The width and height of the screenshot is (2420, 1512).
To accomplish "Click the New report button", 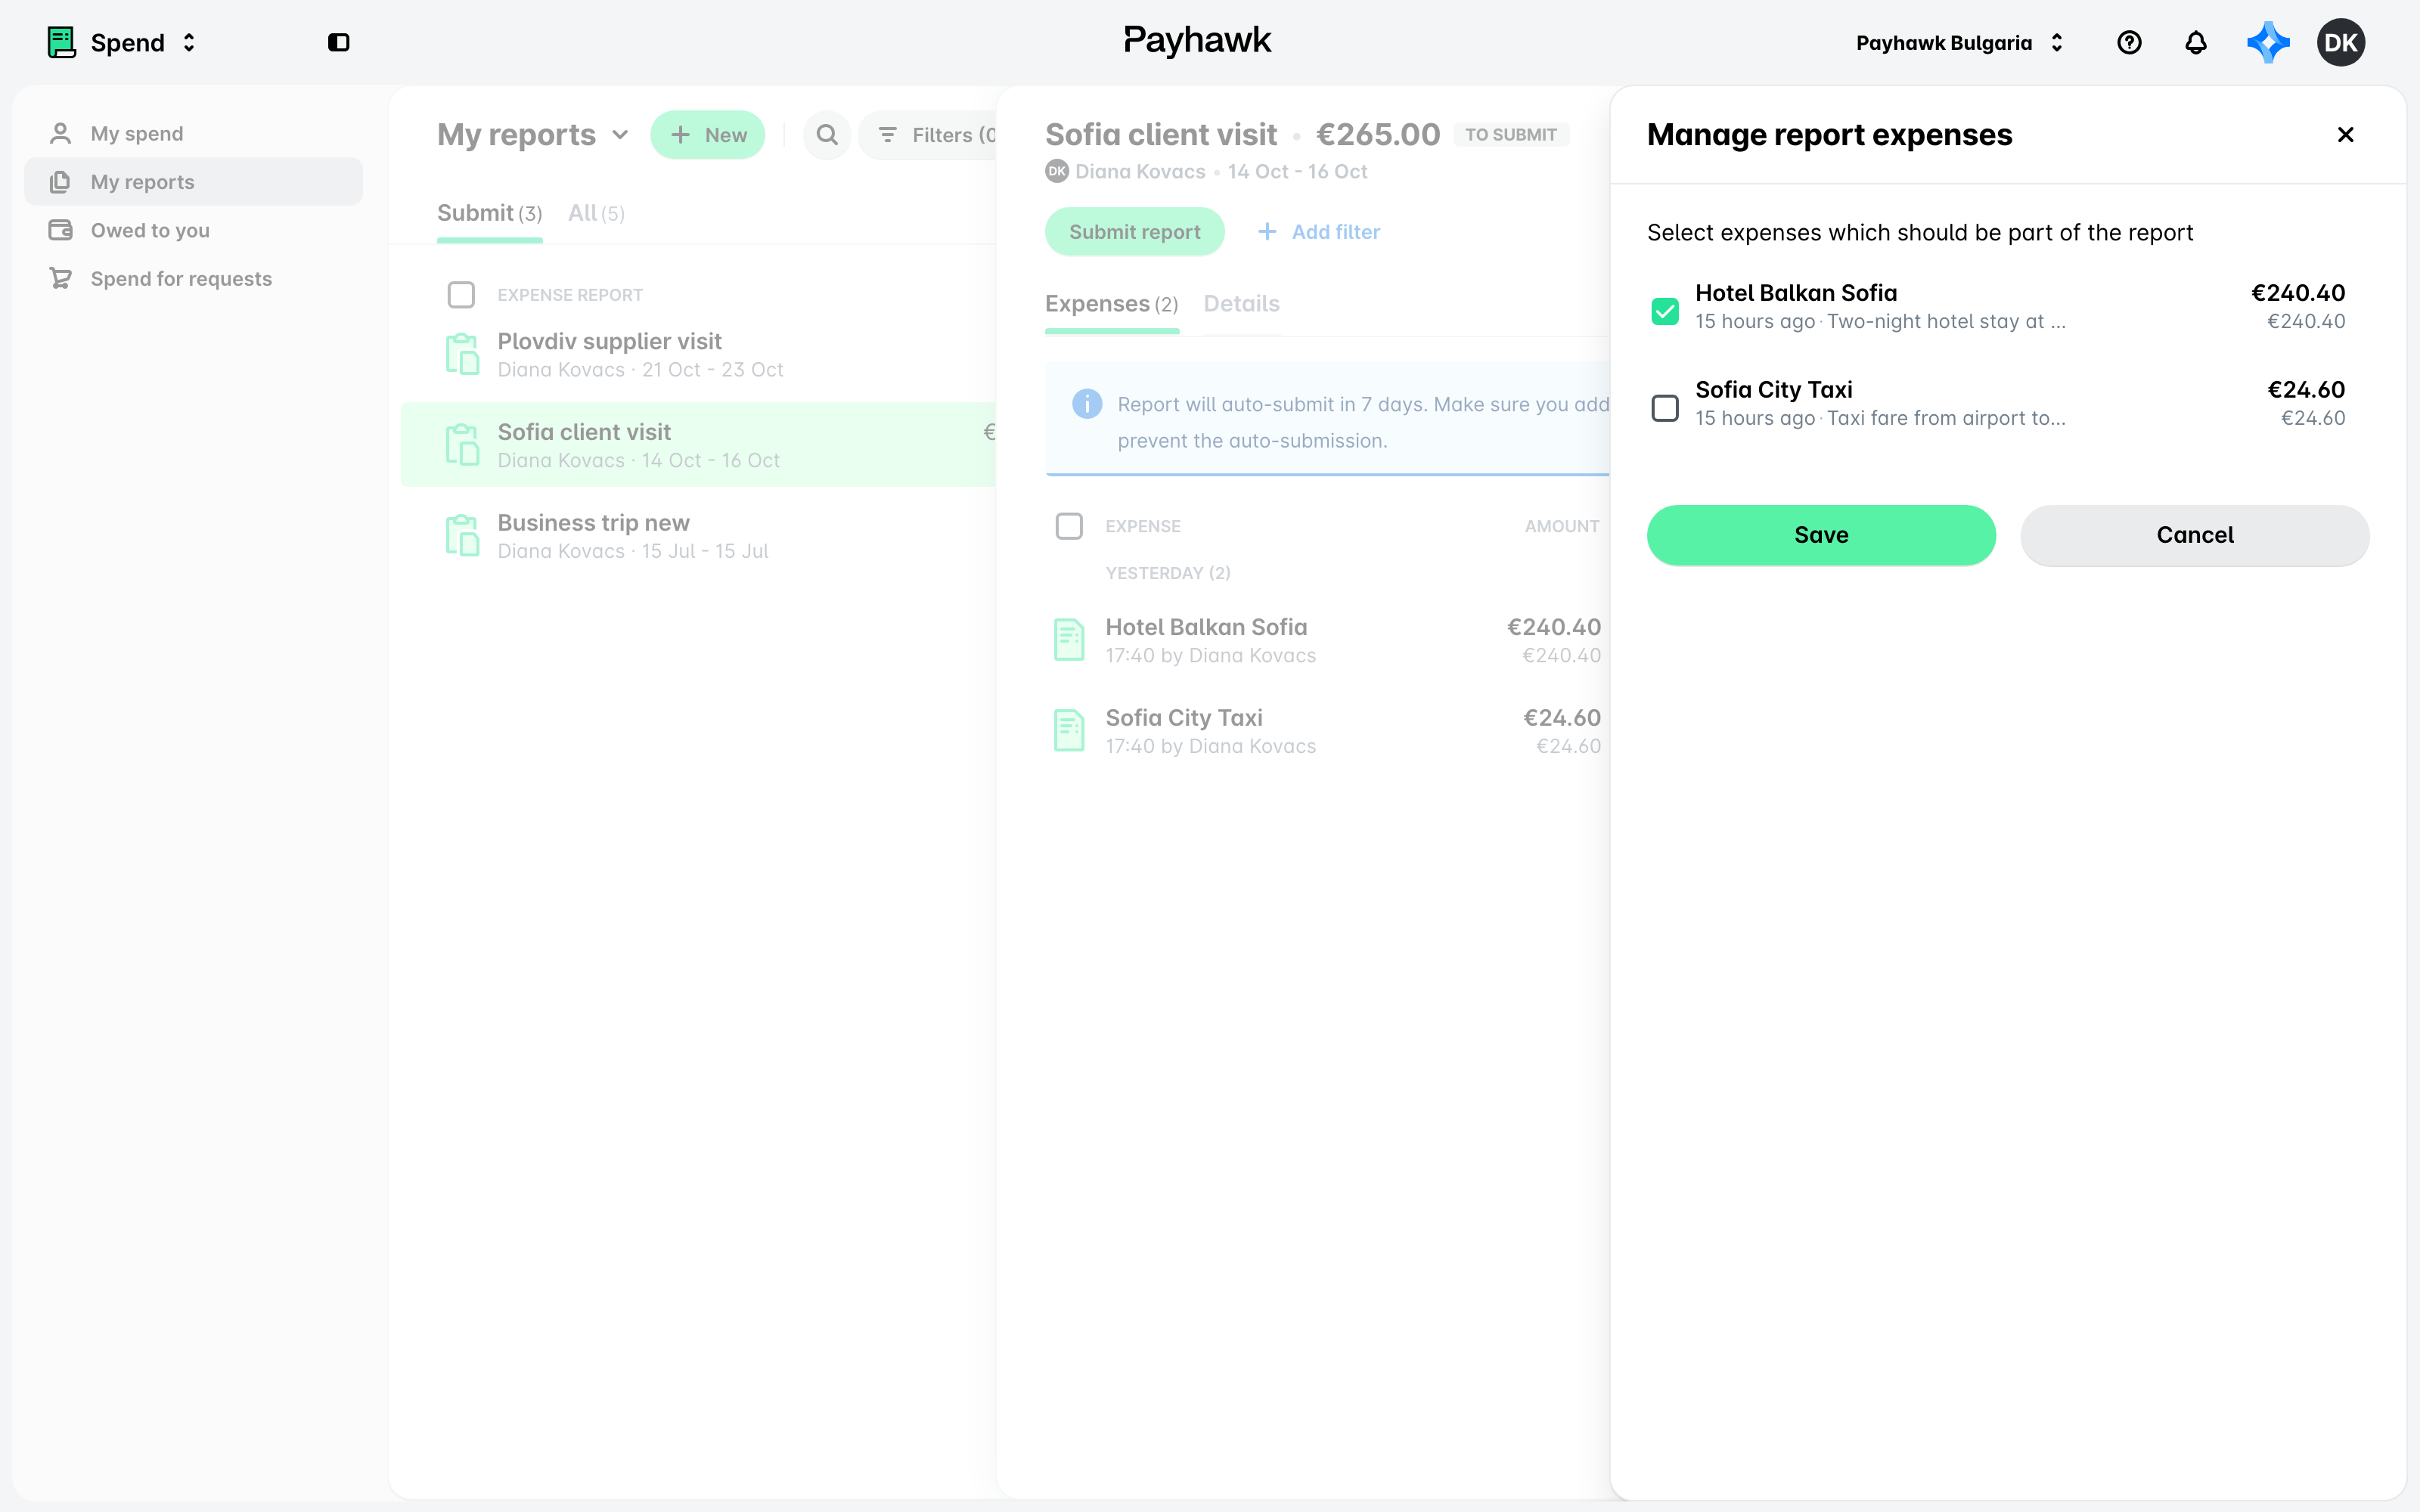I will tap(707, 135).
